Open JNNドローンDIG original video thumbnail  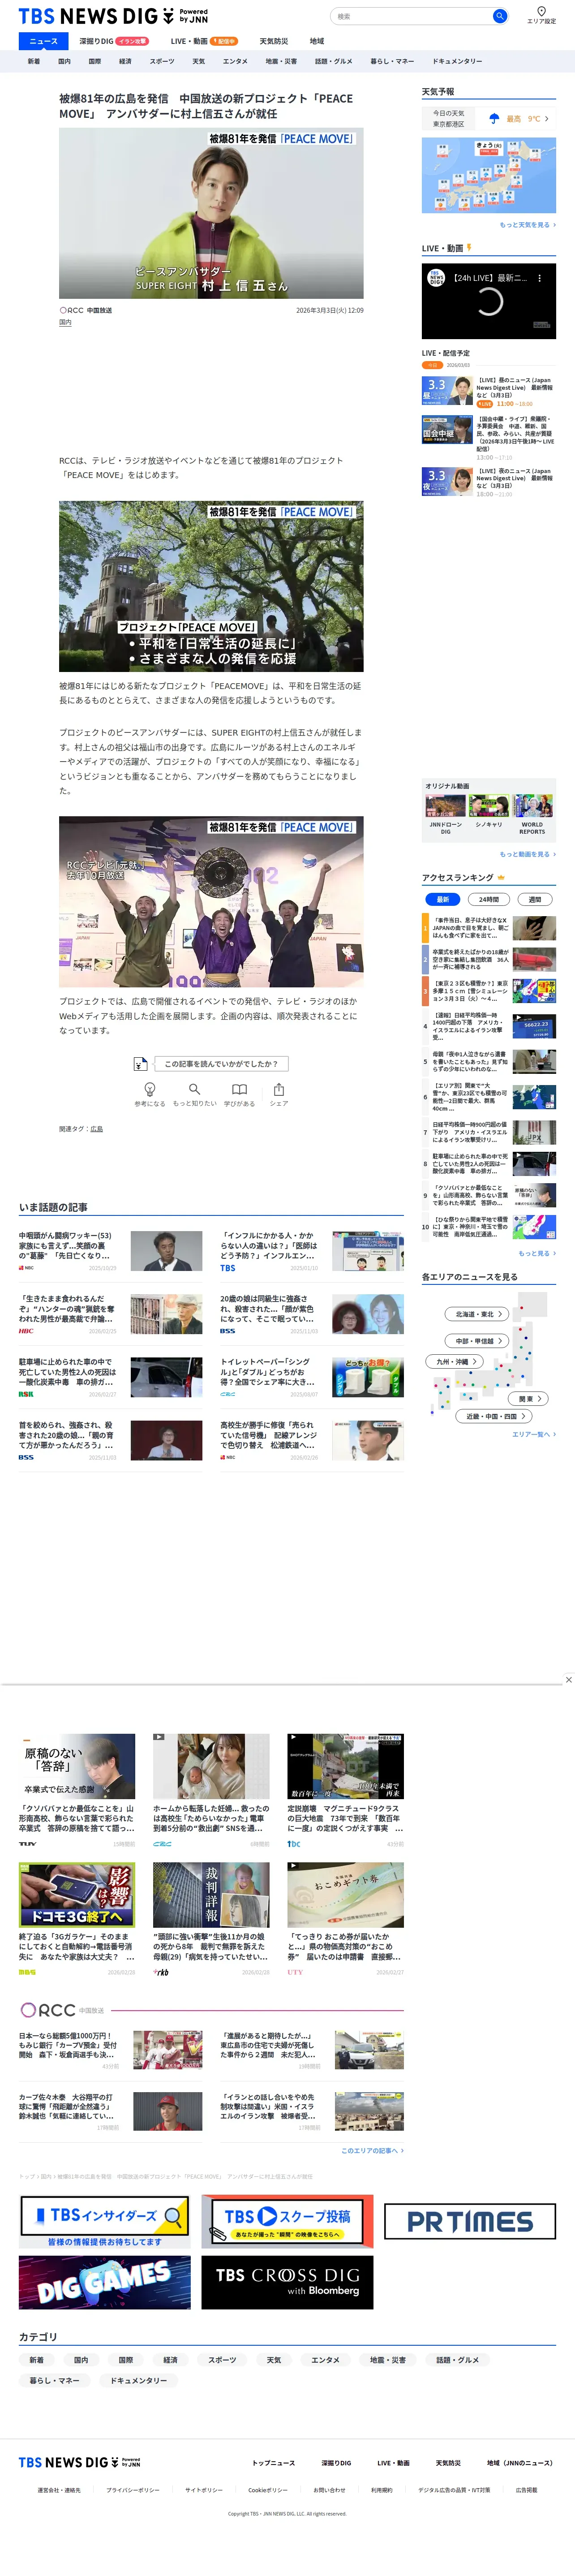coord(446,806)
